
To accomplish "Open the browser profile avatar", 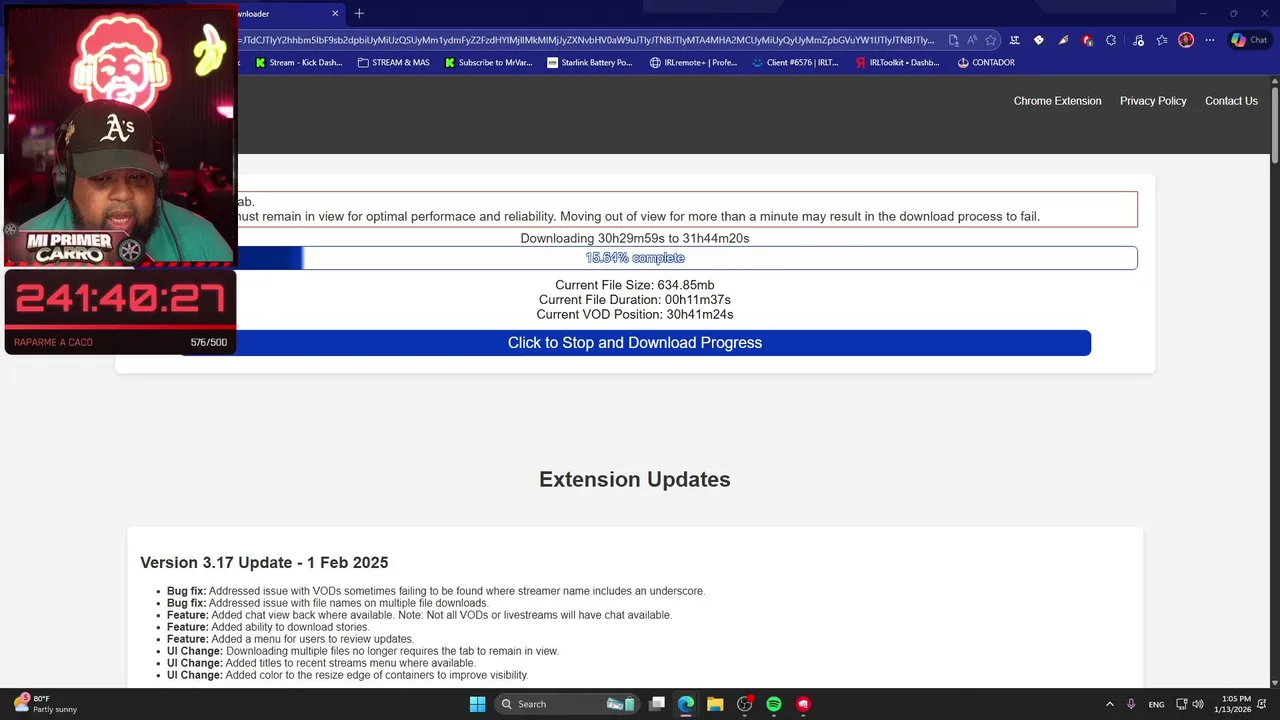I will (1186, 41).
